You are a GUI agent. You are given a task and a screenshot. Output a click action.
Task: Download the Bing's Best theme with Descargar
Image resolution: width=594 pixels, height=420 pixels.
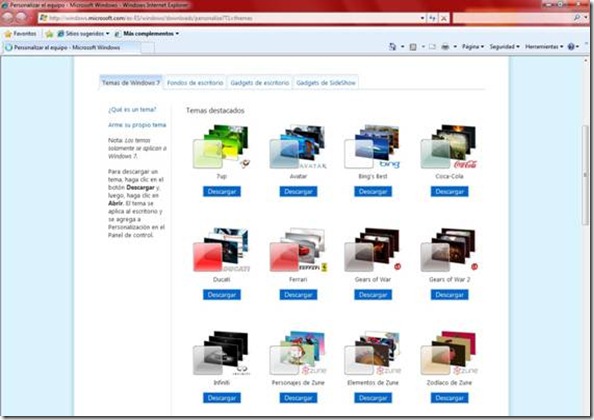tap(373, 192)
